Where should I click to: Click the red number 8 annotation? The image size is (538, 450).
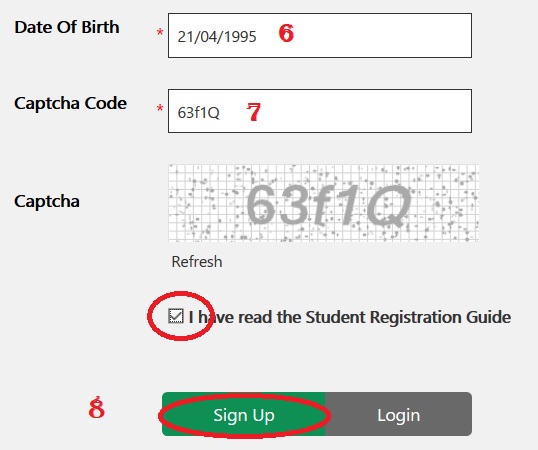click(96, 407)
